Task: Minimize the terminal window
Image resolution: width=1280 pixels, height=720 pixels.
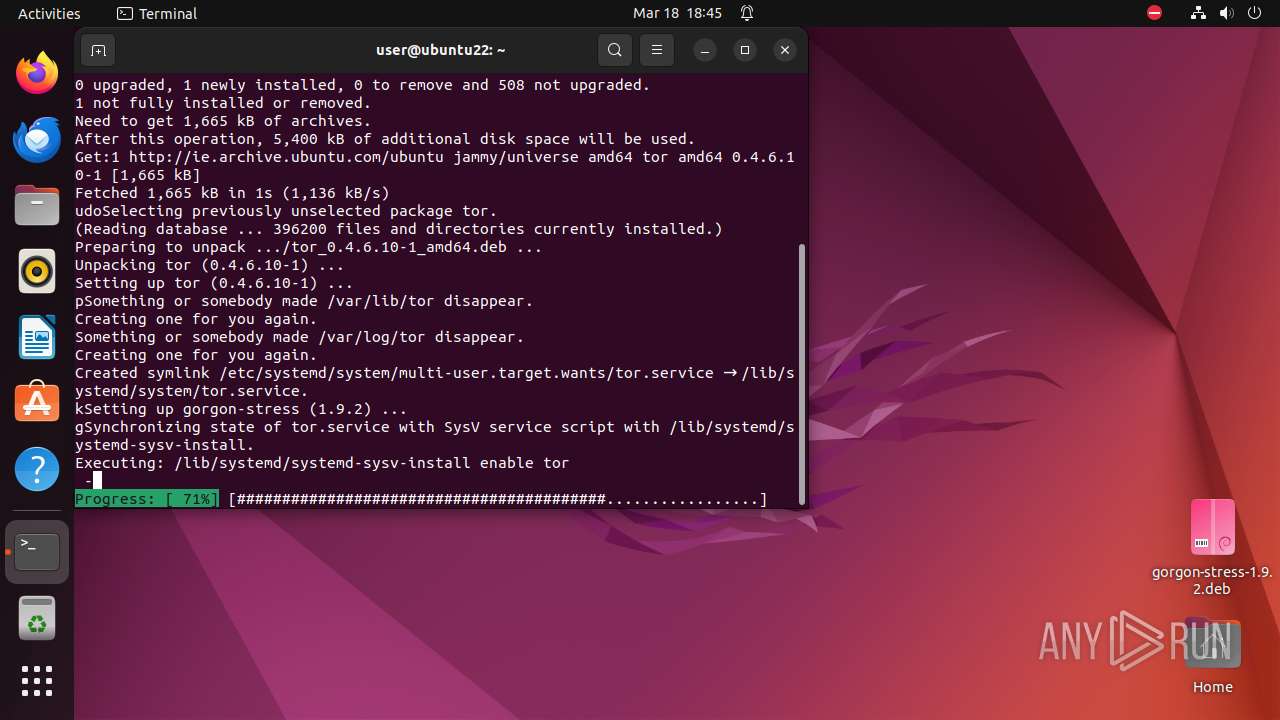Action: (705, 50)
